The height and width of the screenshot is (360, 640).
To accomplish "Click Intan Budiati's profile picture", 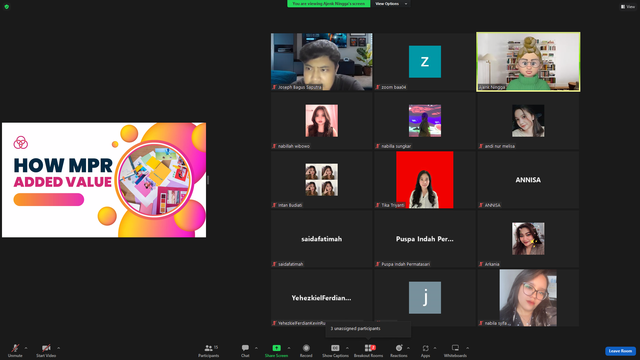I will click(x=322, y=180).
